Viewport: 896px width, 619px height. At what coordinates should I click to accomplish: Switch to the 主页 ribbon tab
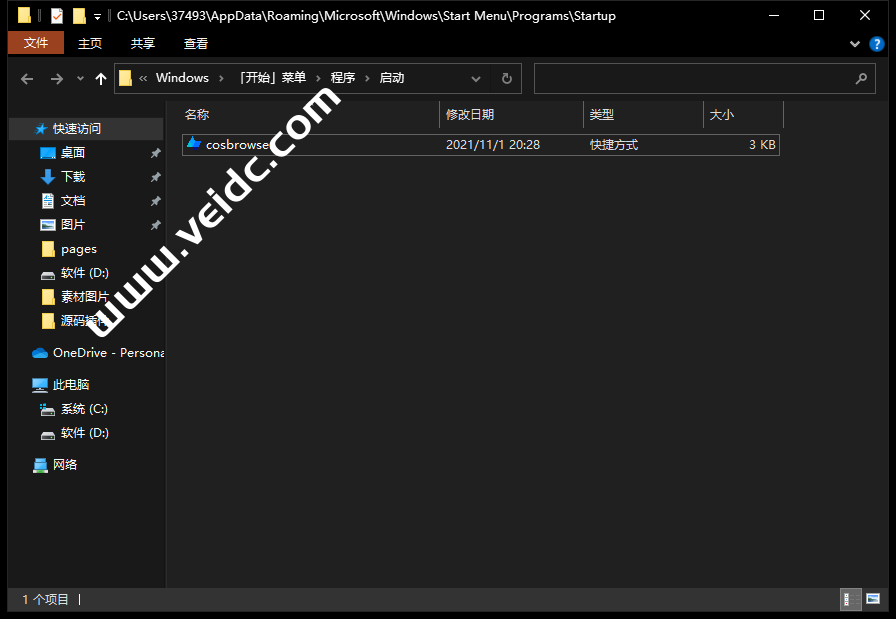90,43
